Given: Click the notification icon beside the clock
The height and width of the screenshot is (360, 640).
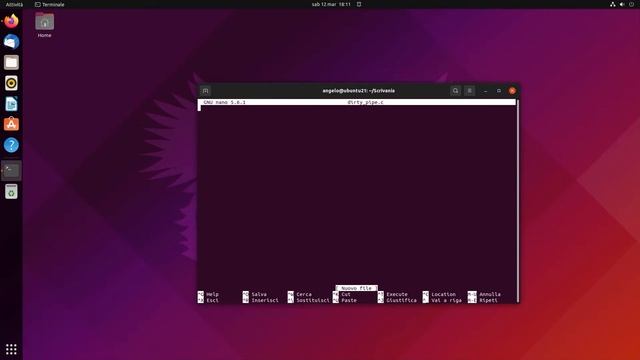Looking at the screenshot, I should tap(359, 4).
